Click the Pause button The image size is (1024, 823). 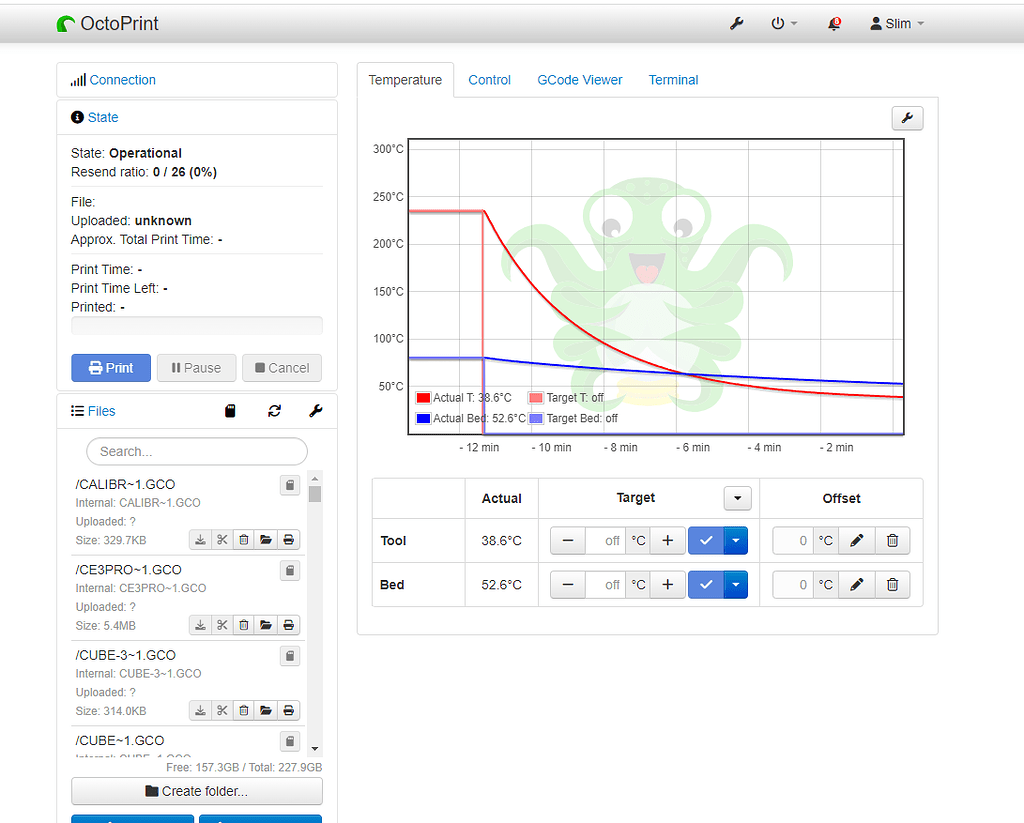pos(196,368)
